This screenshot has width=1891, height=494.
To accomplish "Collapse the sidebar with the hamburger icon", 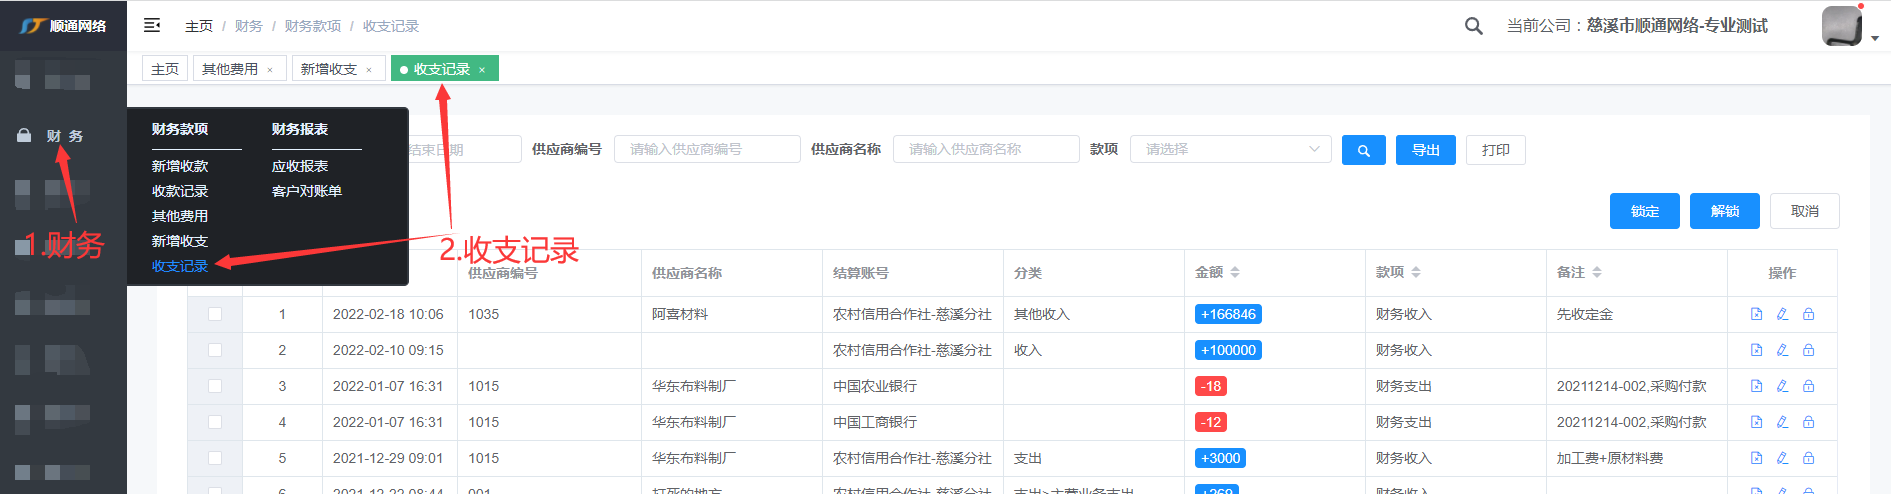I will (x=152, y=26).
